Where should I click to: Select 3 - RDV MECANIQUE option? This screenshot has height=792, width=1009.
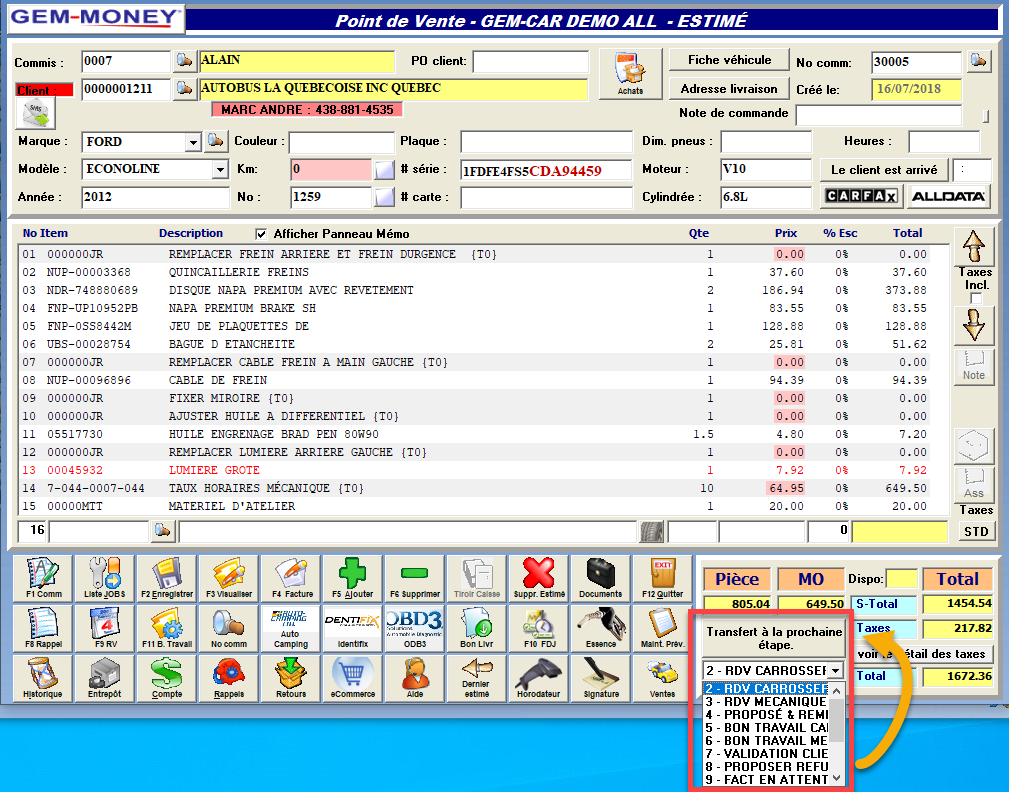pyautogui.click(x=766, y=702)
